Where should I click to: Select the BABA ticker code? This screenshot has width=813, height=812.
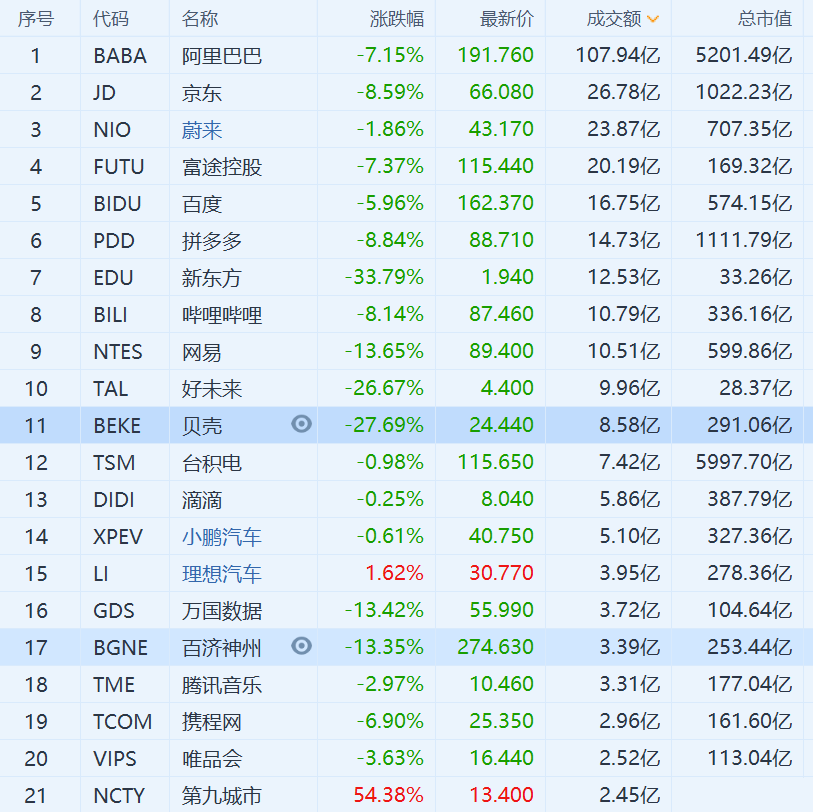click(x=120, y=55)
